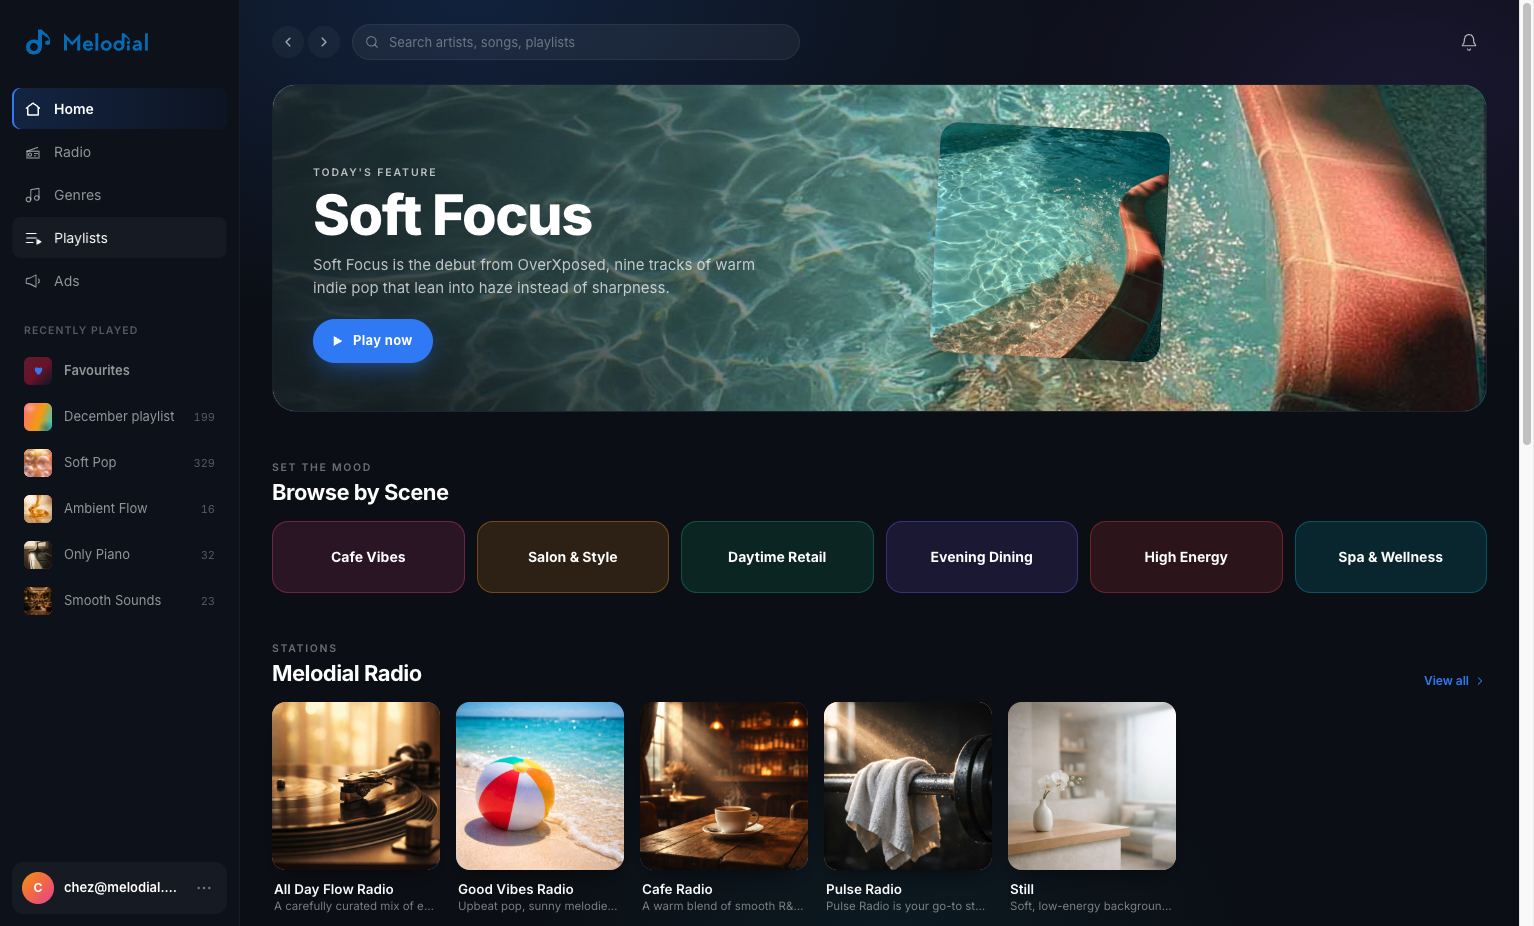Click Still station title text
The height and width of the screenshot is (926, 1534).
coord(1022,889)
